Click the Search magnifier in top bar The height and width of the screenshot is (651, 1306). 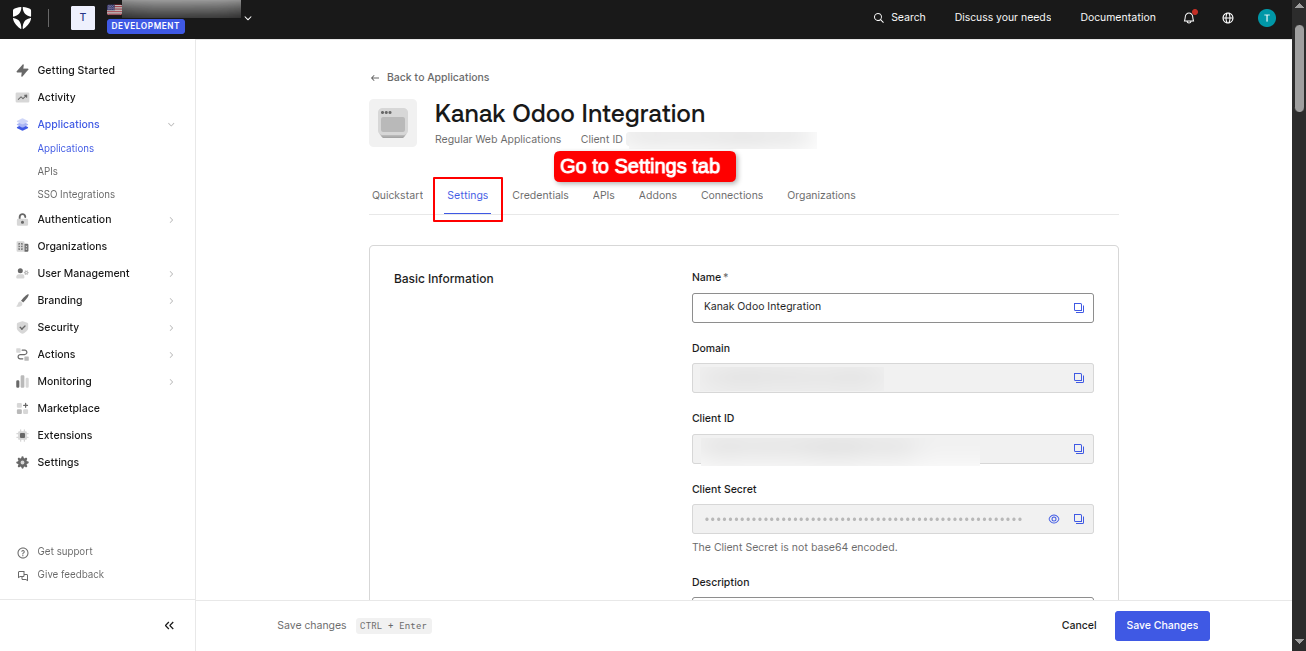[x=879, y=18]
